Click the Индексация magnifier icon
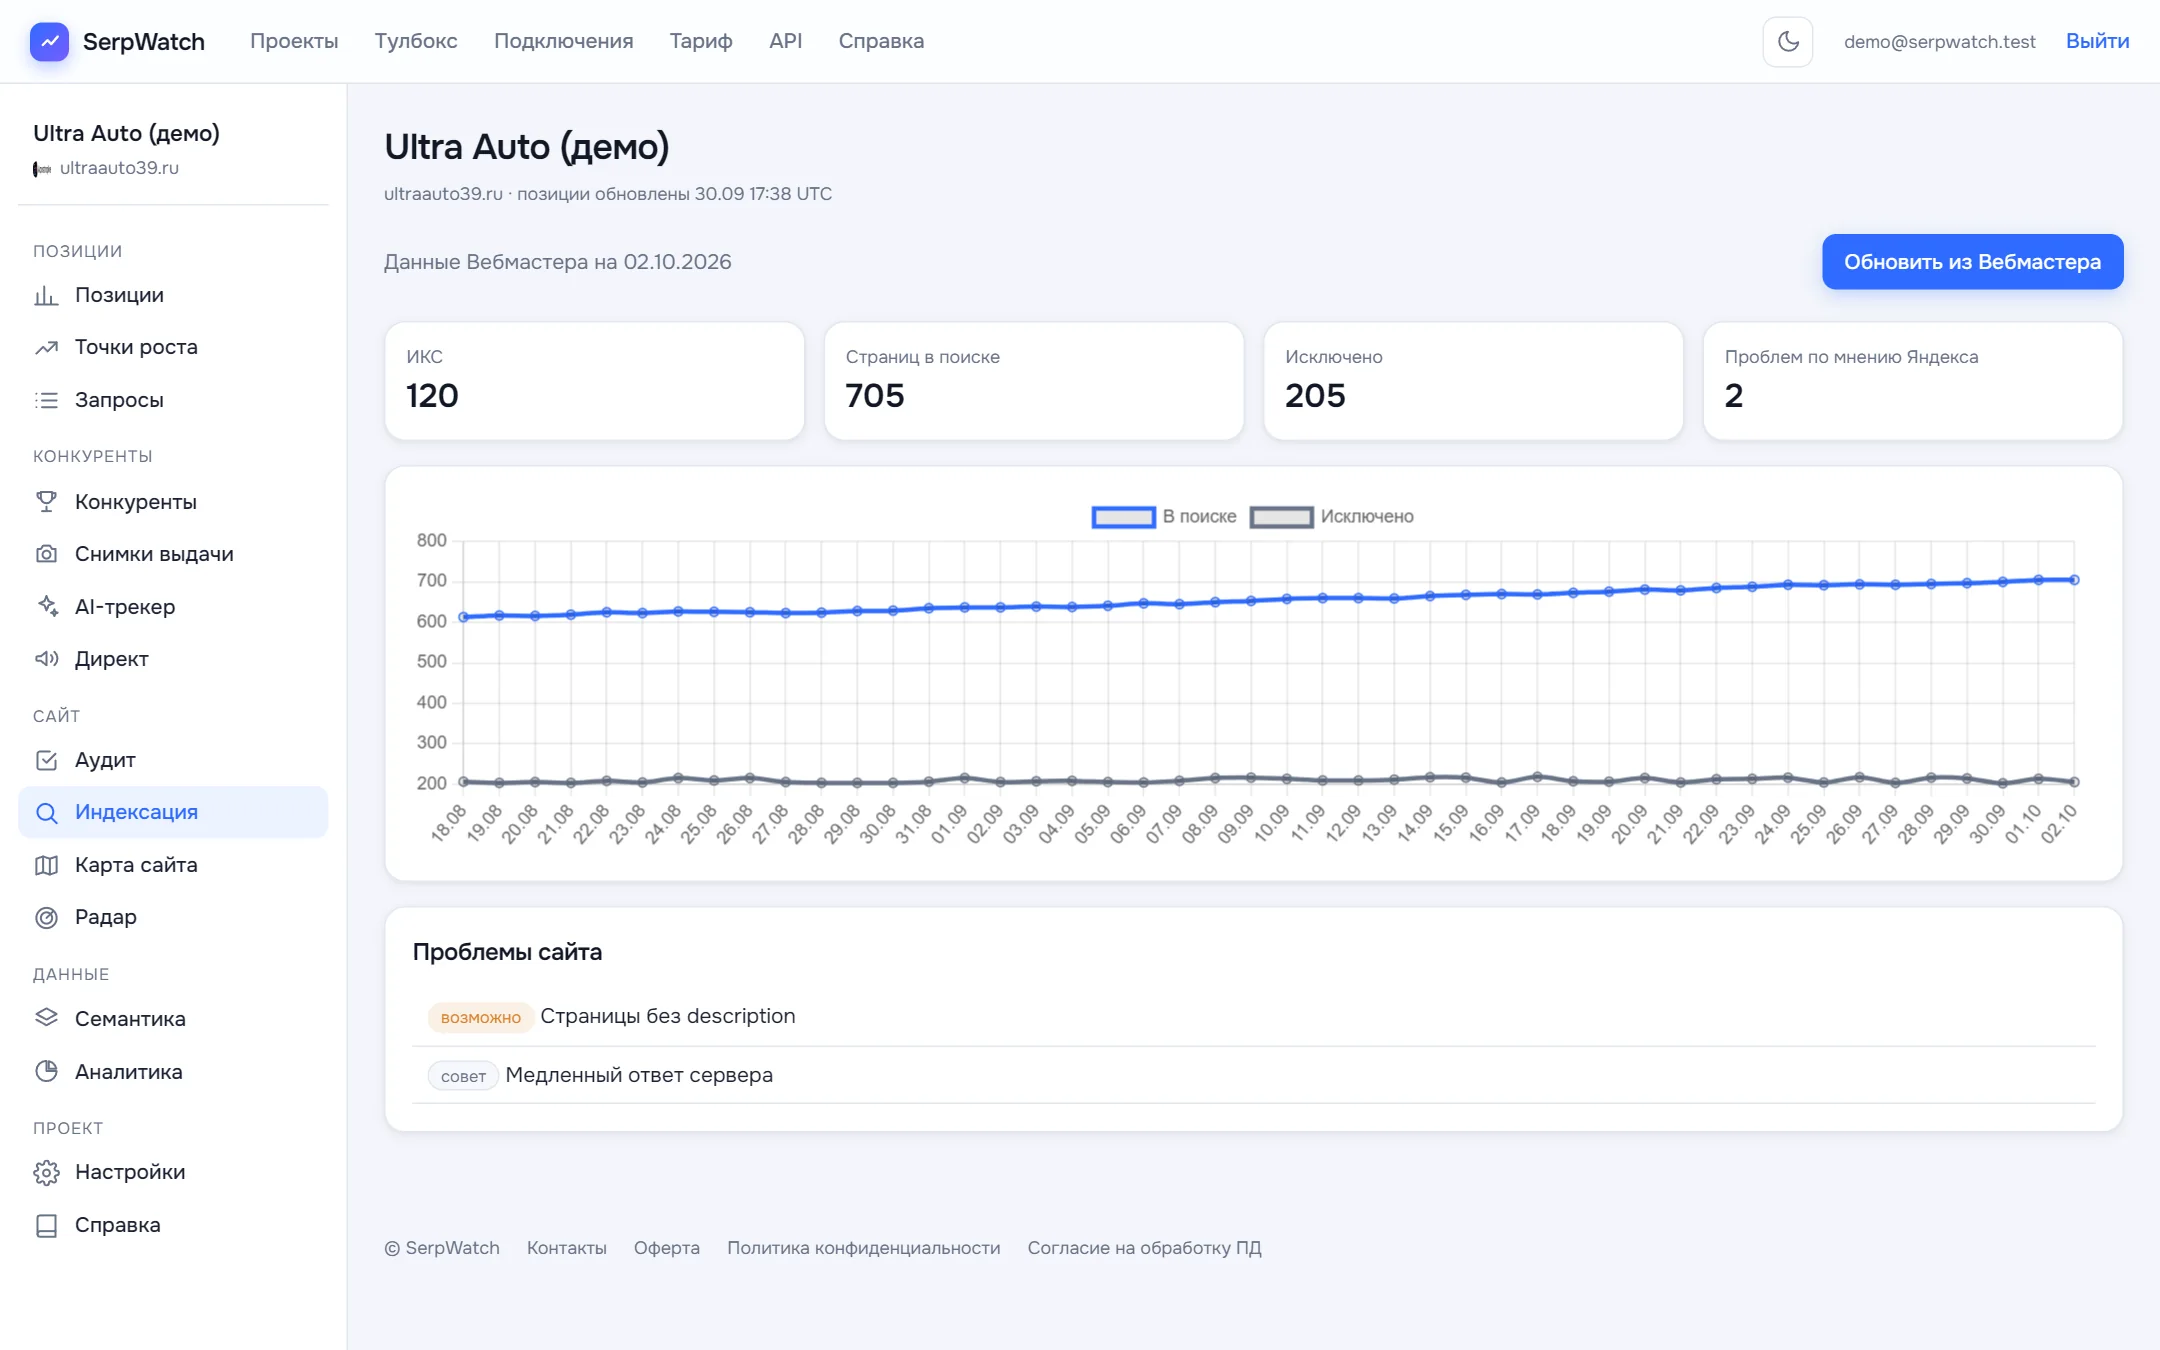The width and height of the screenshot is (2160, 1350). coord(46,812)
